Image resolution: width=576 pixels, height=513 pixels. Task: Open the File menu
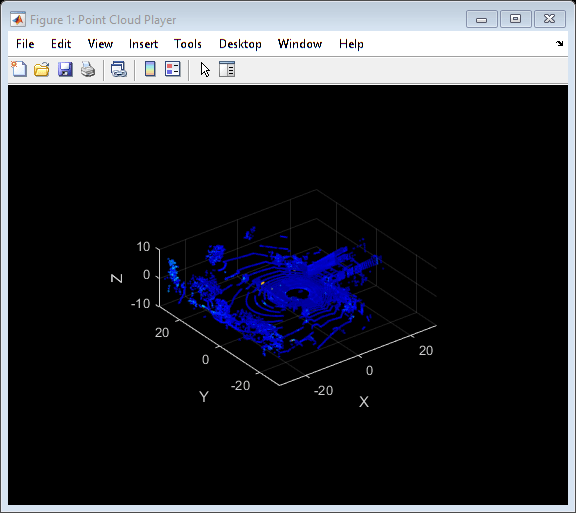[25, 44]
